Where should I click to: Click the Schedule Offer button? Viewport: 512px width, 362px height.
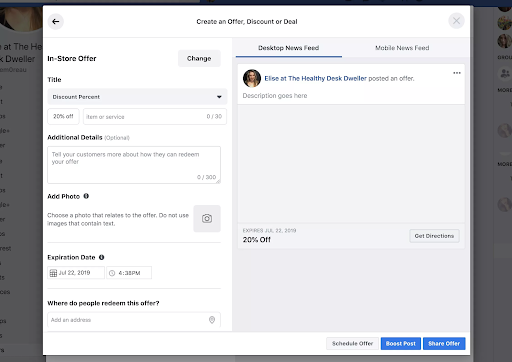point(352,343)
